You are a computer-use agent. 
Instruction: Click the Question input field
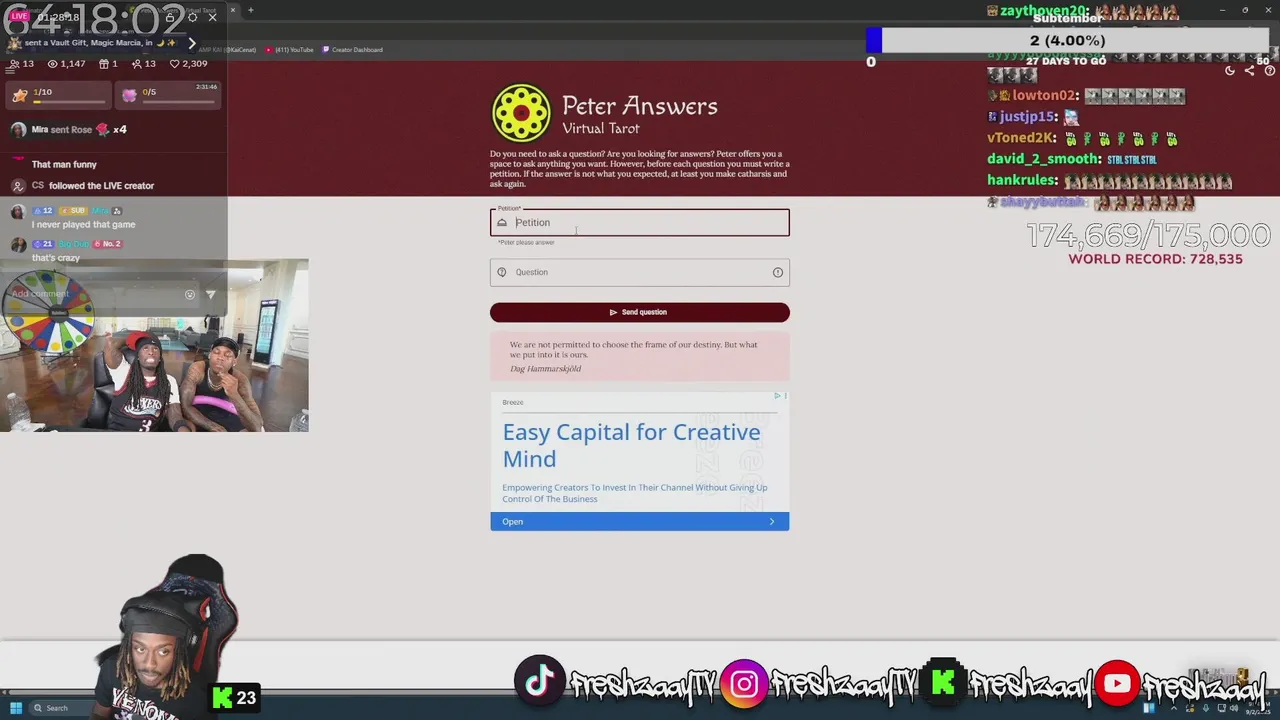639,272
